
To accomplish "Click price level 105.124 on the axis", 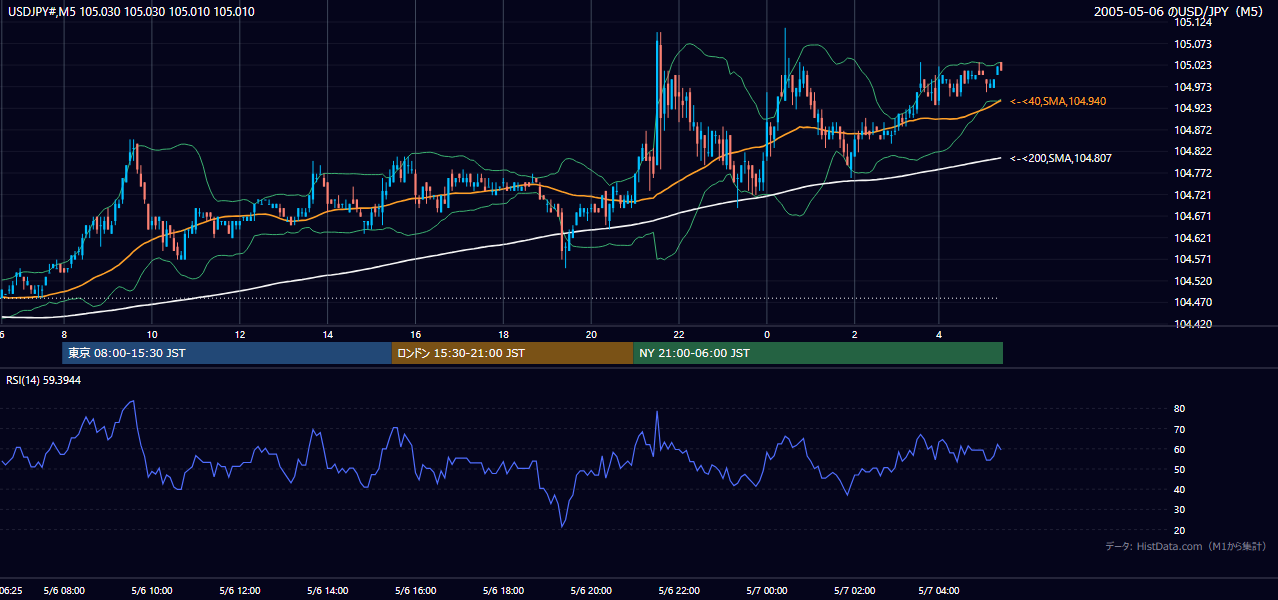I will [x=1193, y=22].
